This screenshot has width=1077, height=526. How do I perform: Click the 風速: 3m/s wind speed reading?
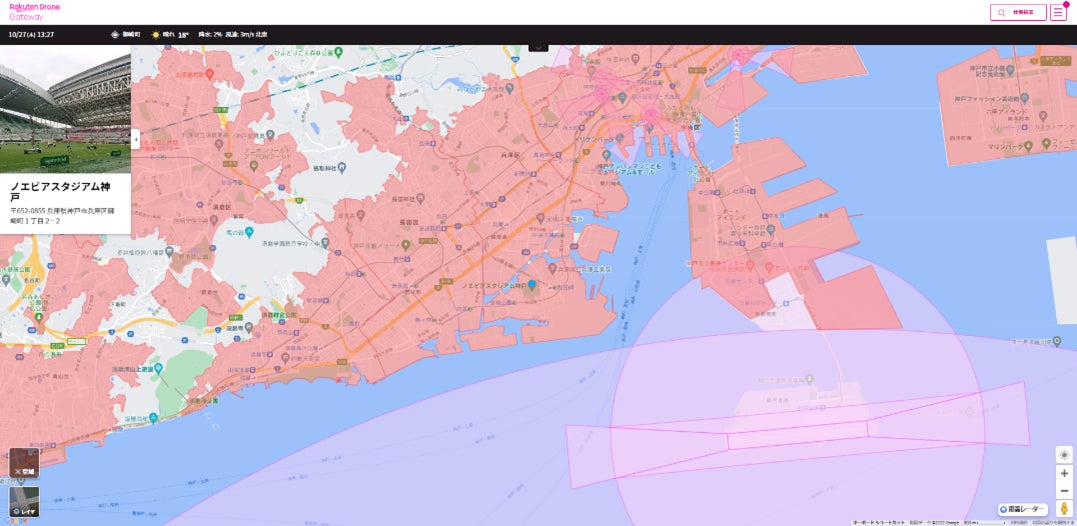coord(247,34)
